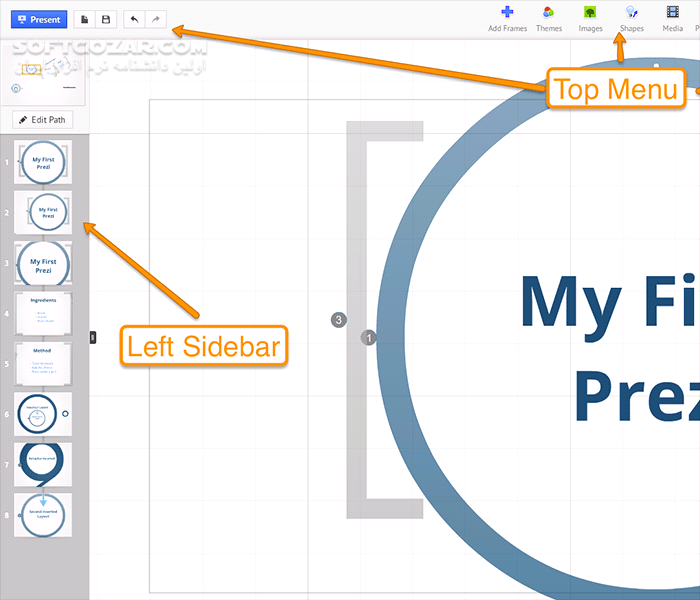Select the 'My First Prezi' title text
Viewport: 700px width, 600px height.
click(x=610, y=348)
